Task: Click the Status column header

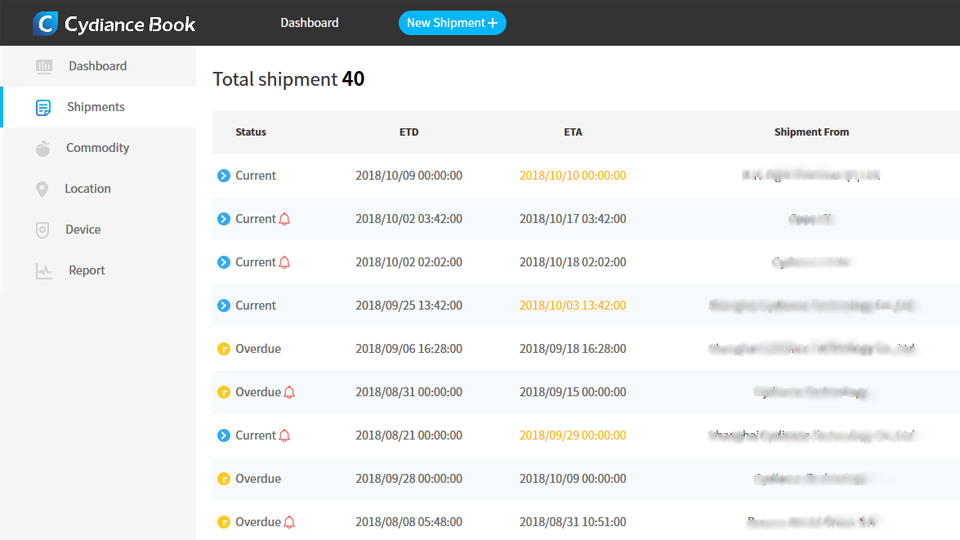Action: coord(250,132)
